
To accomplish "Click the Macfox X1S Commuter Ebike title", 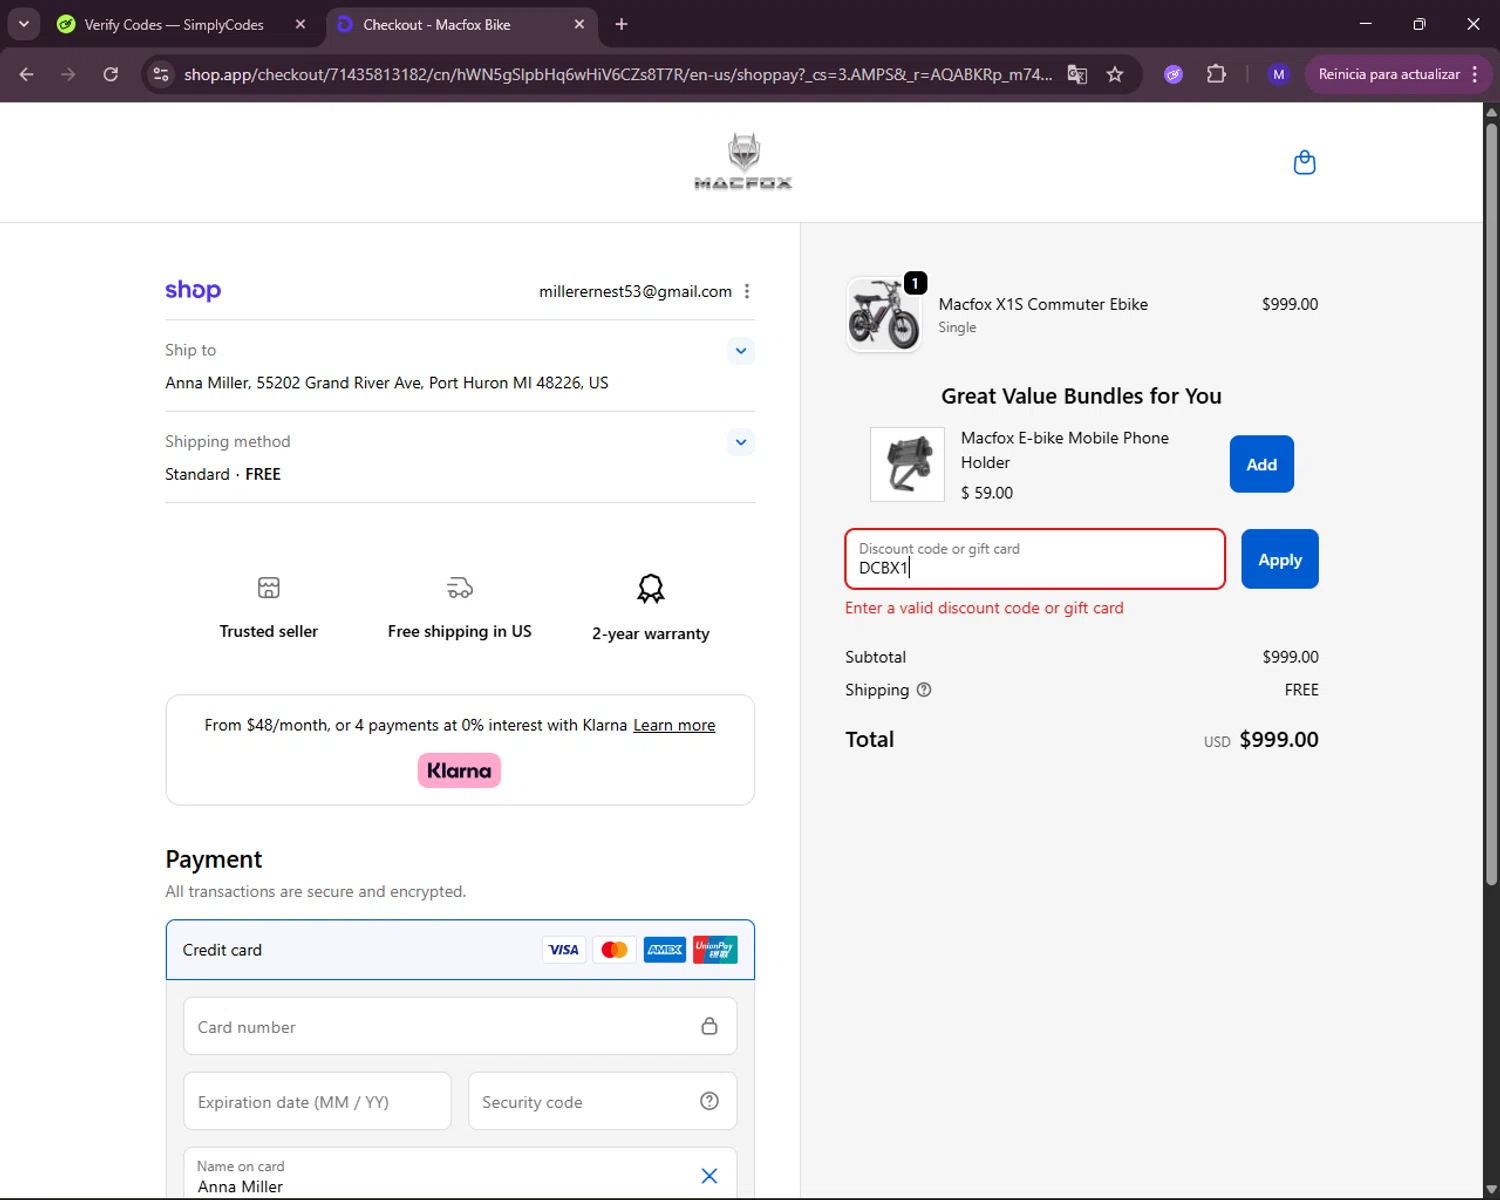I will tap(1043, 304).
